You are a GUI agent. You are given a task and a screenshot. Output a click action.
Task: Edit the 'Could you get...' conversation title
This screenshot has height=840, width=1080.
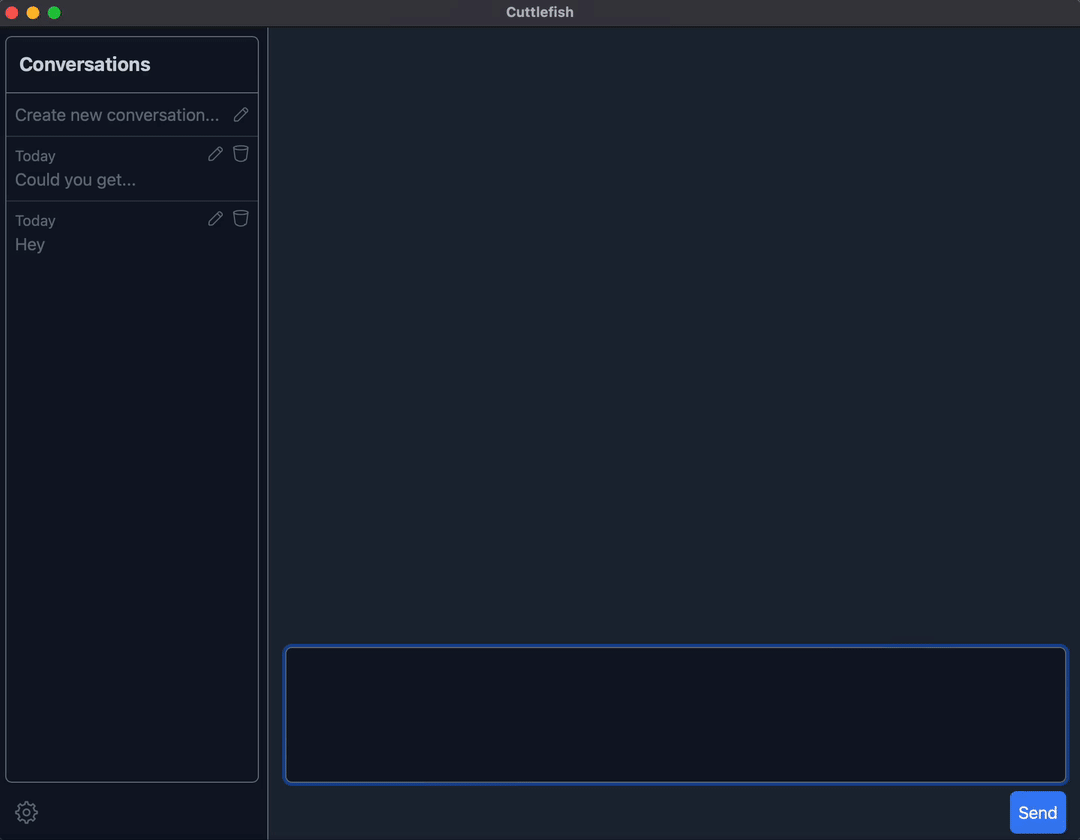tap(216, 154)
